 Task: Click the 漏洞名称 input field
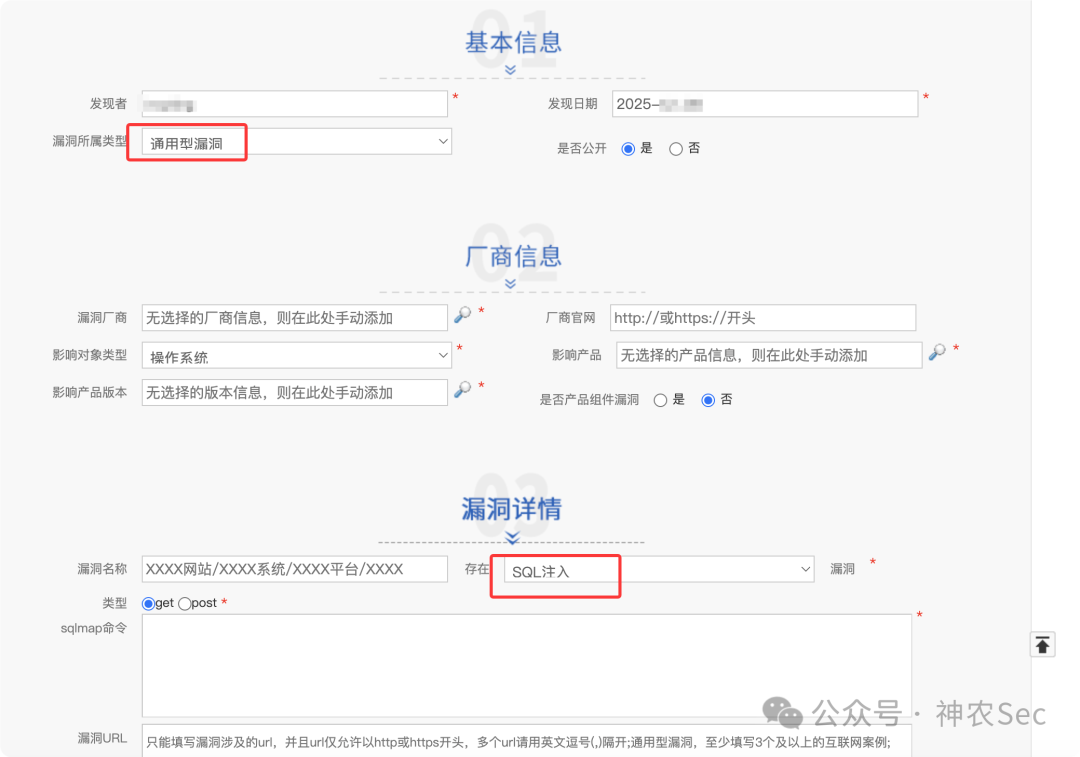coord(295,568)
